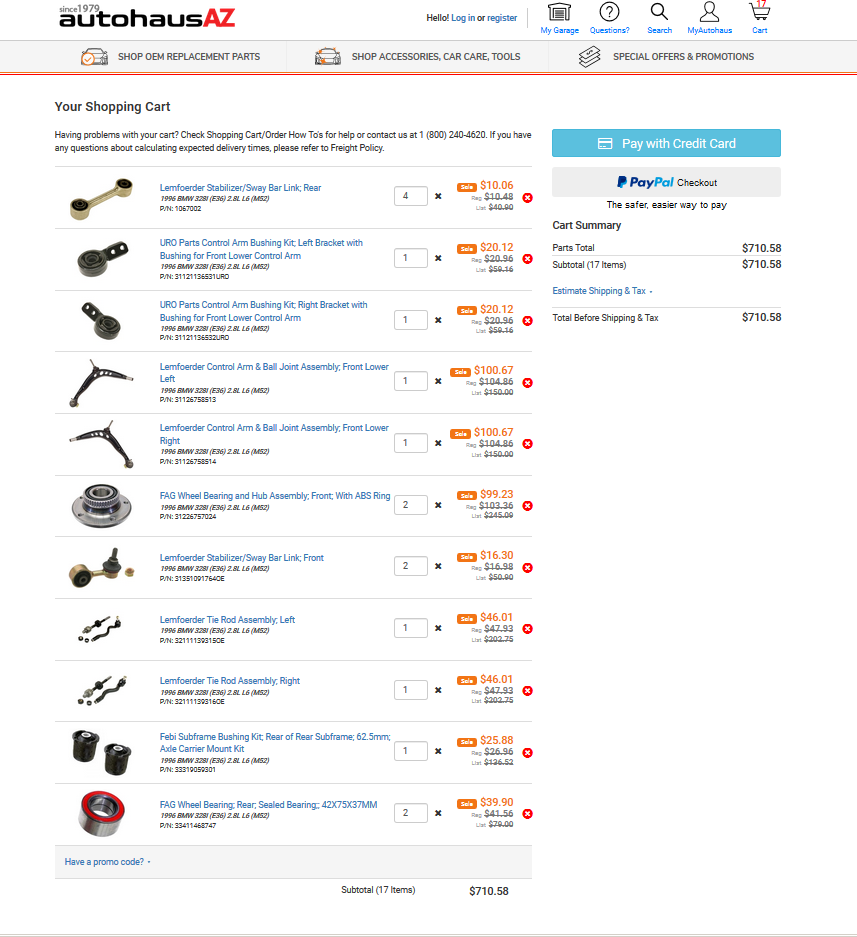This screenshot has width=857, height=937.
Task: Click the Log in link
Action: coord(463,18)
